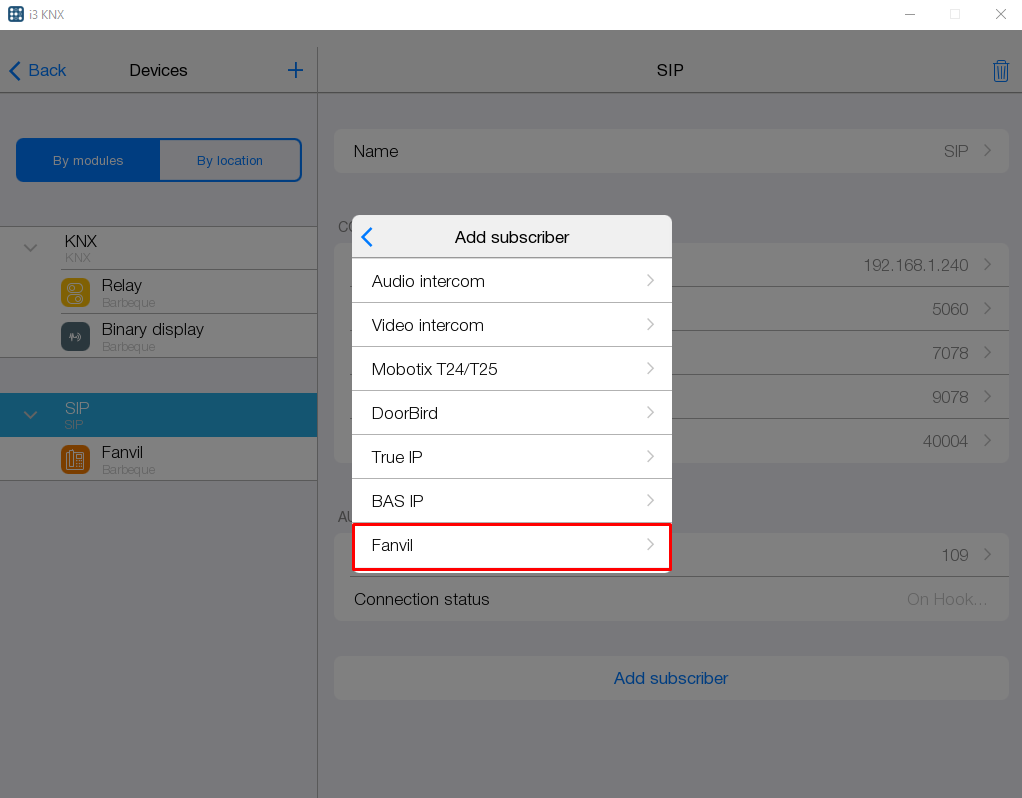This screenshot has width=1022, height=798.
Task: Click the back arrow in Add subscriber popup
Action: [x=367, y=237]
